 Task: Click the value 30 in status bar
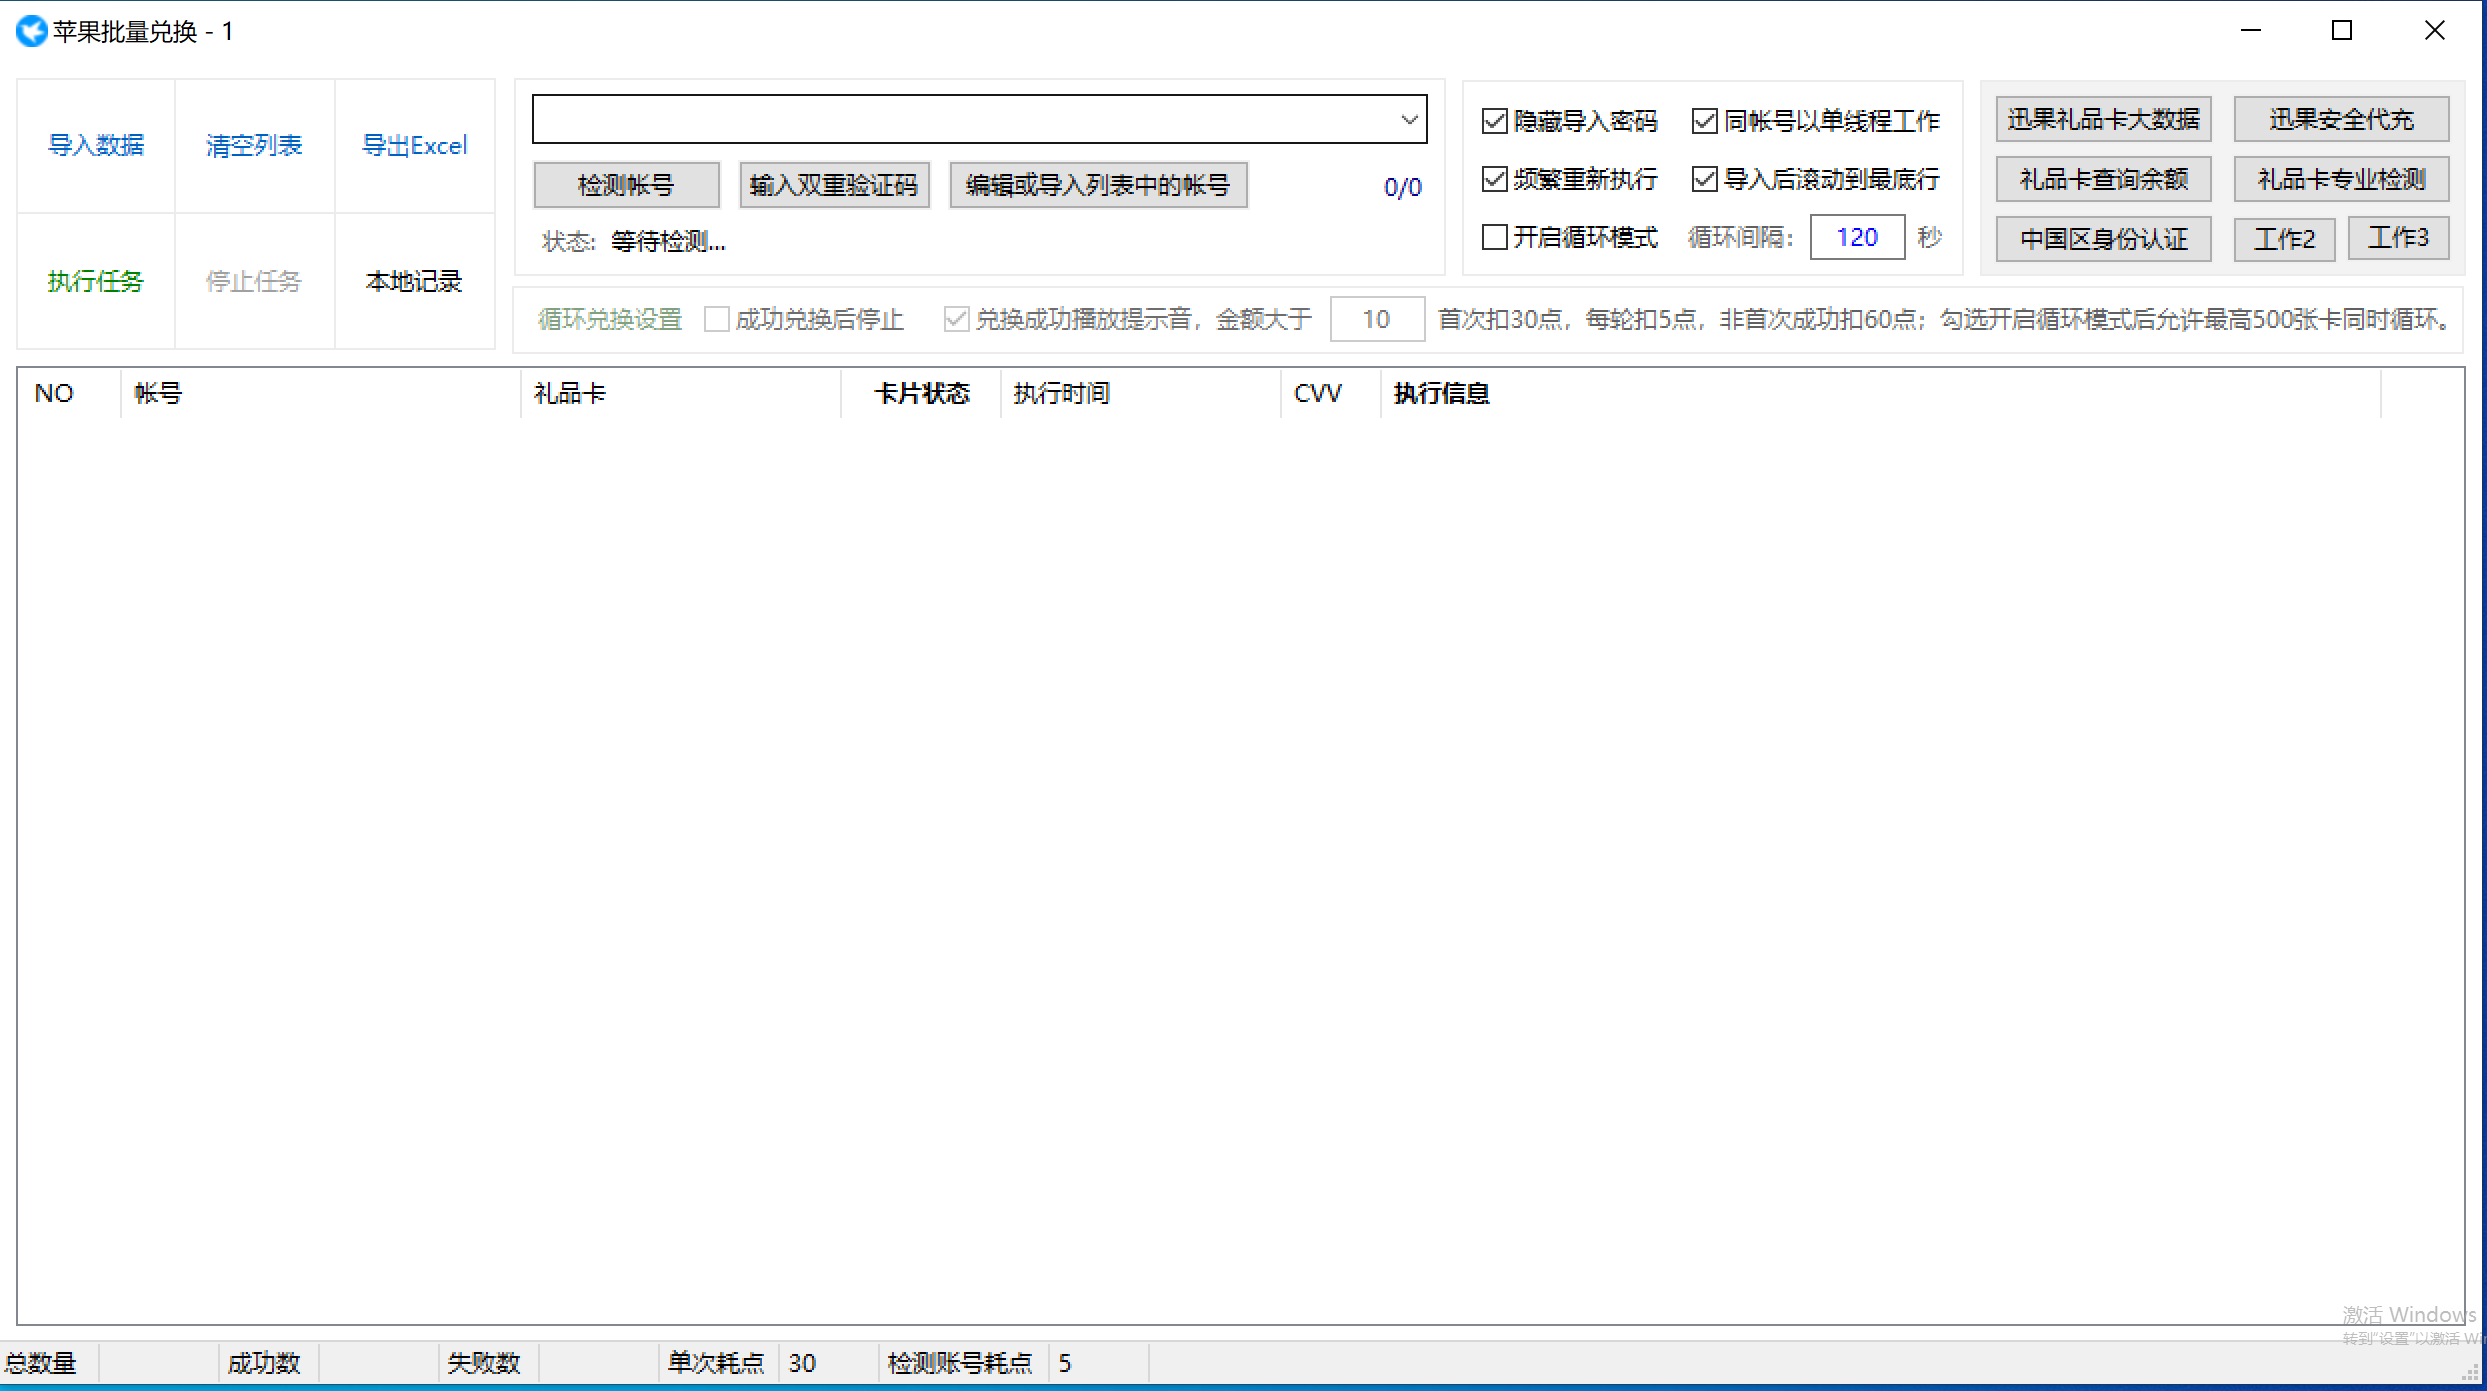802,1363
